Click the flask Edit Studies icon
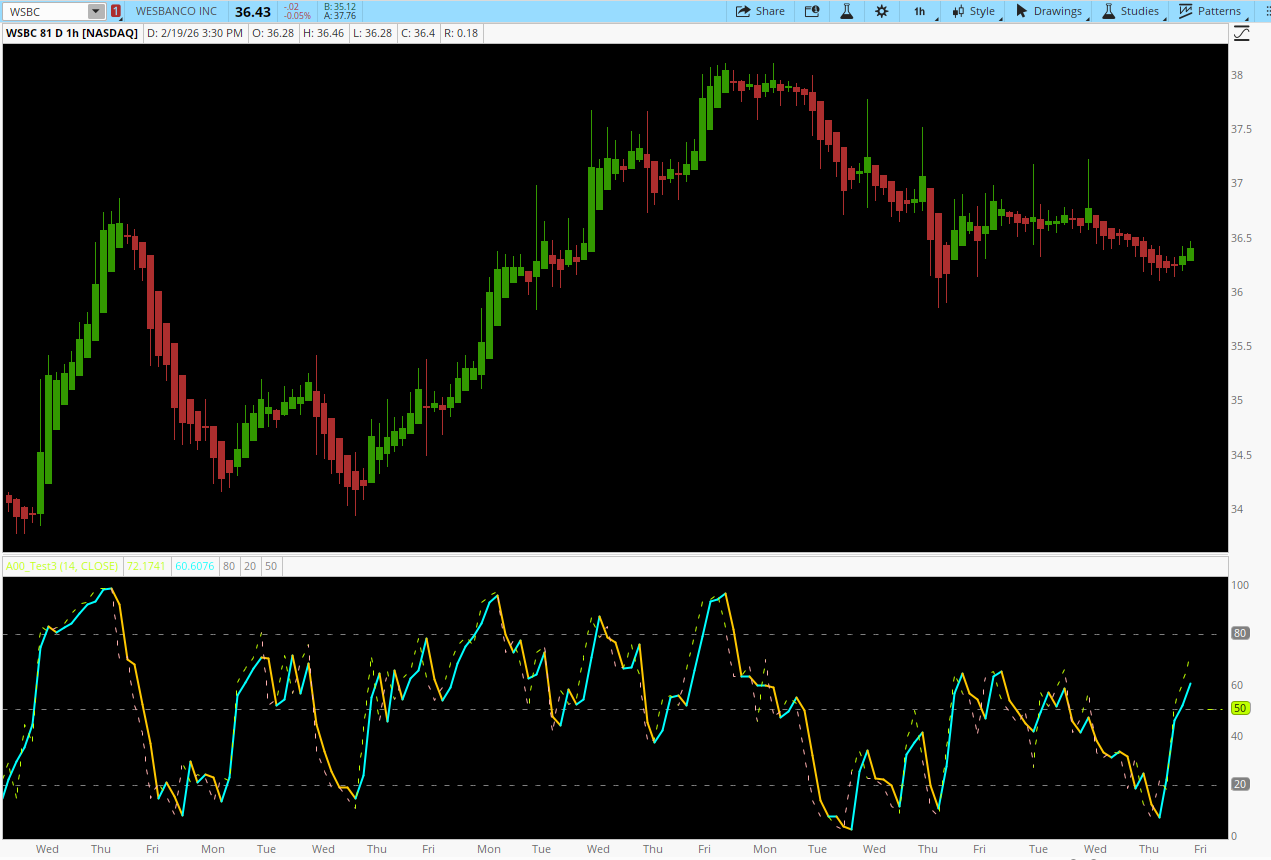Image resolution: width=1271 pixels, height=860 pixels. 846,11
